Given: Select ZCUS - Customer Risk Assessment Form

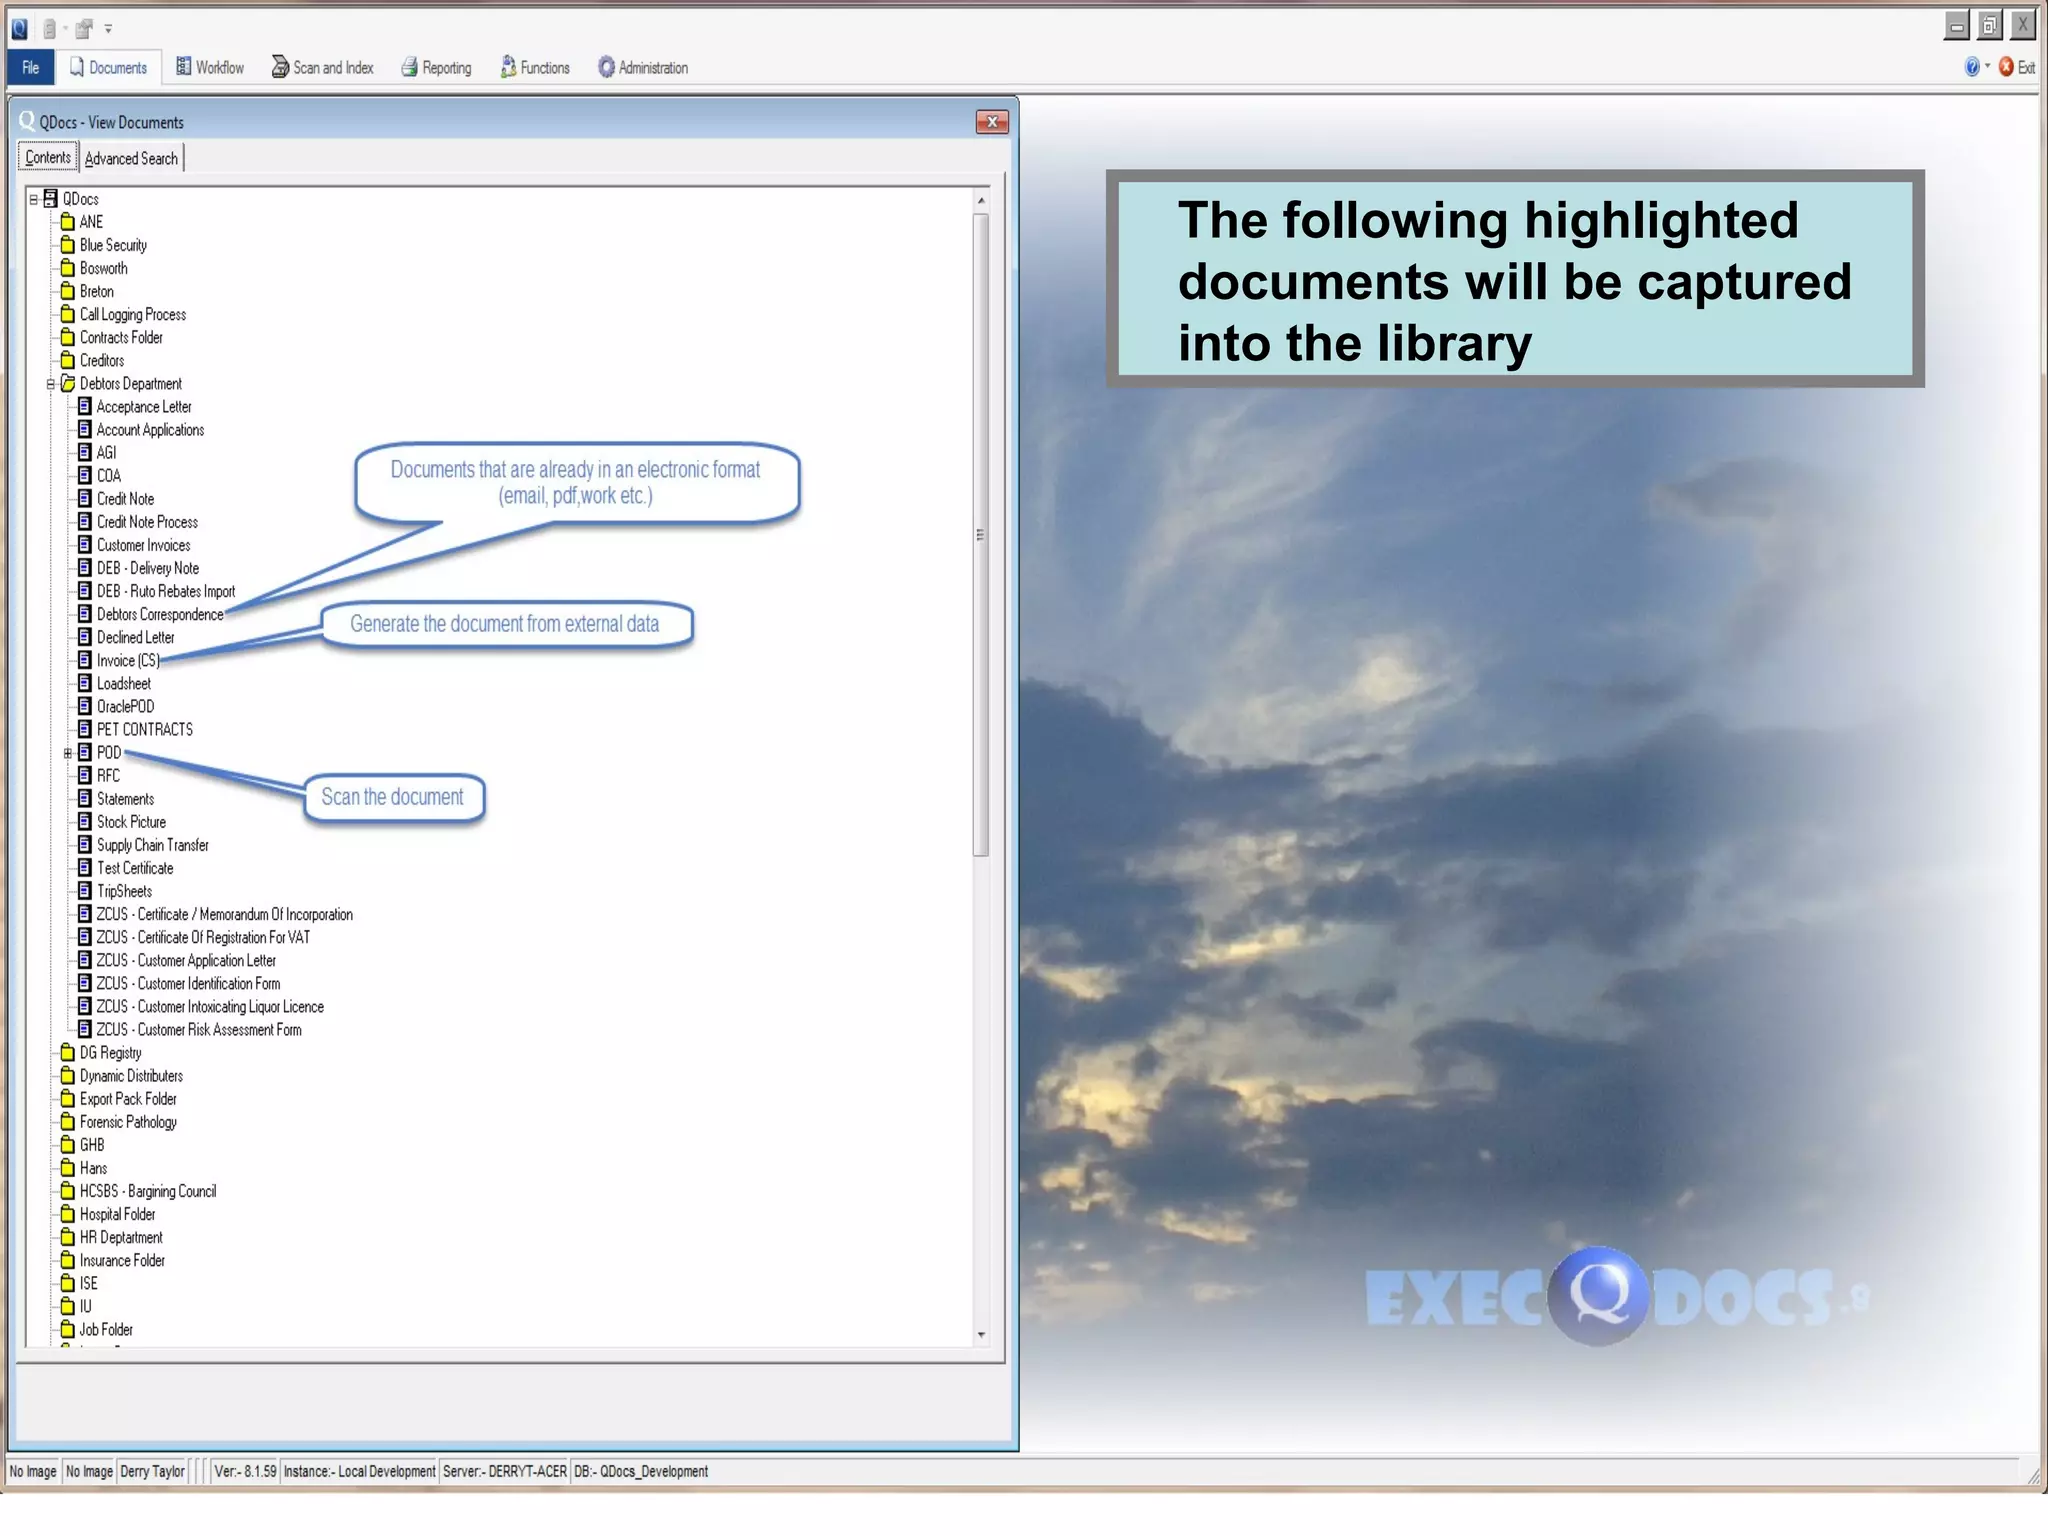Looking at the screenshot, I should 199,1030.
